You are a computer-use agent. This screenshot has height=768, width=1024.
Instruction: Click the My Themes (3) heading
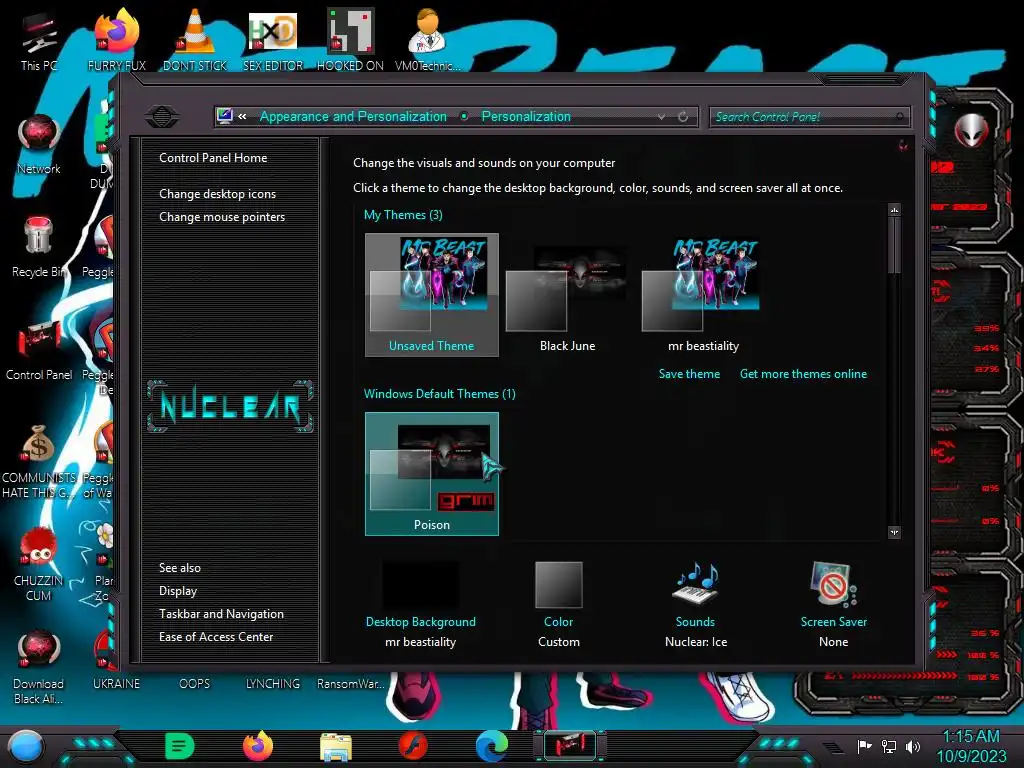[403, 215]
